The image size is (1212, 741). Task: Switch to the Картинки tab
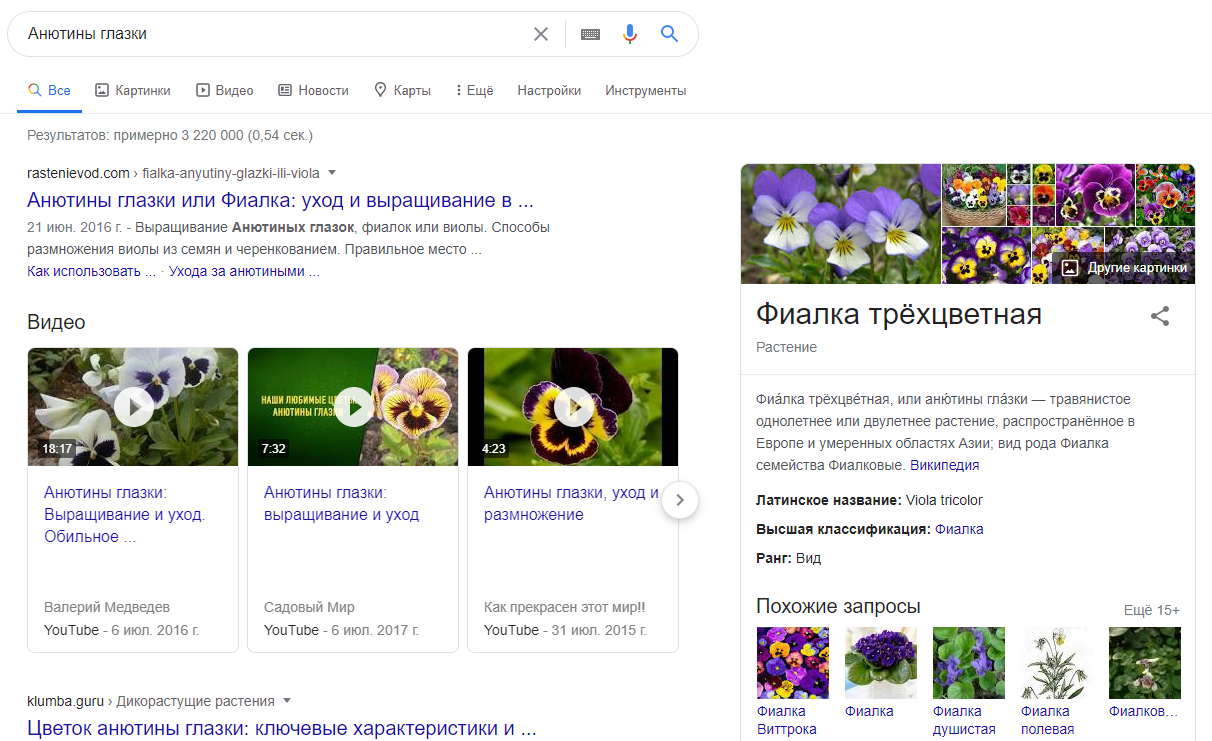click(x=133, y=90)
